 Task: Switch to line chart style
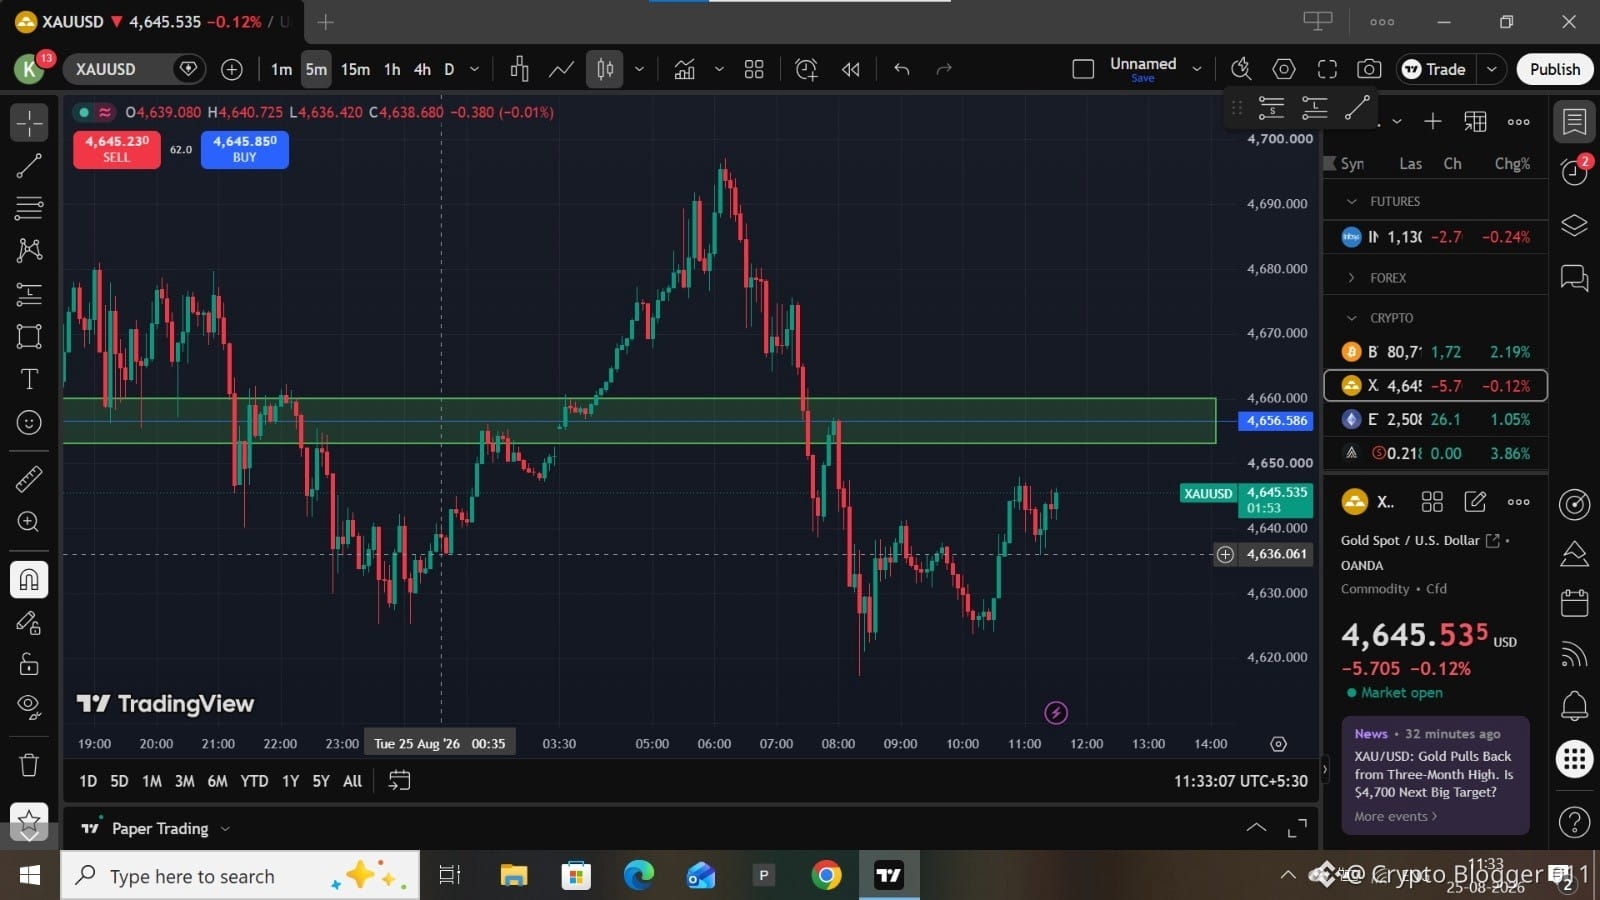[x=561, y=69]
